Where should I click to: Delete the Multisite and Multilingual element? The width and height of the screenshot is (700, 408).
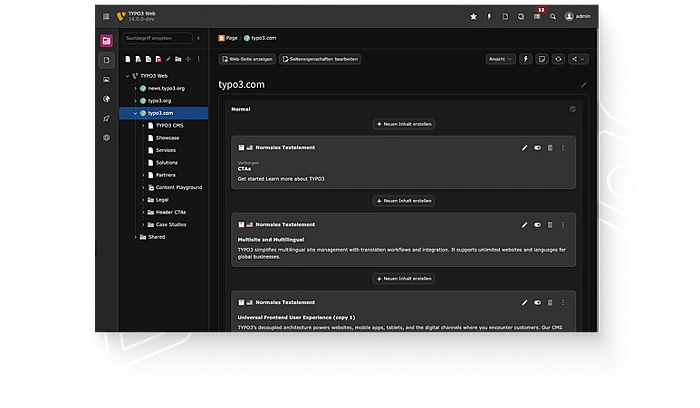550,225
